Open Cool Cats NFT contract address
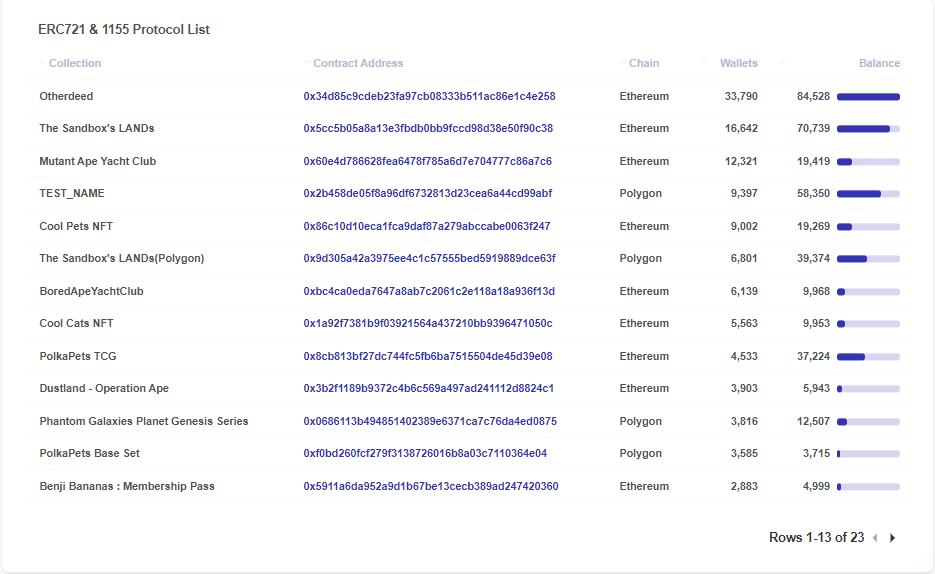Image resolution: width=935 pixels, height=574 pixels. pyautogui.click(x=428, y=323)
